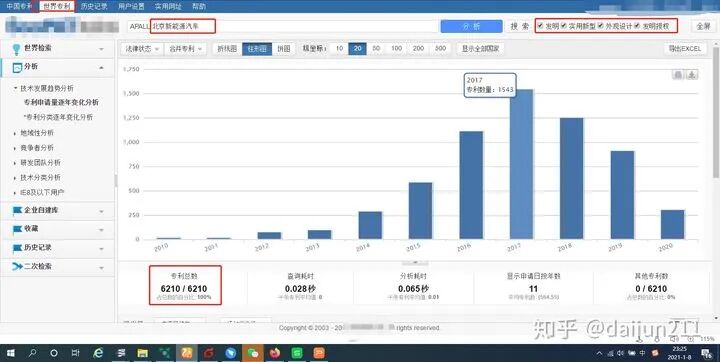Collapse 技术发展趋势分析 tree node
Viewport: 720px width, 362px height.
pos(44,88)
